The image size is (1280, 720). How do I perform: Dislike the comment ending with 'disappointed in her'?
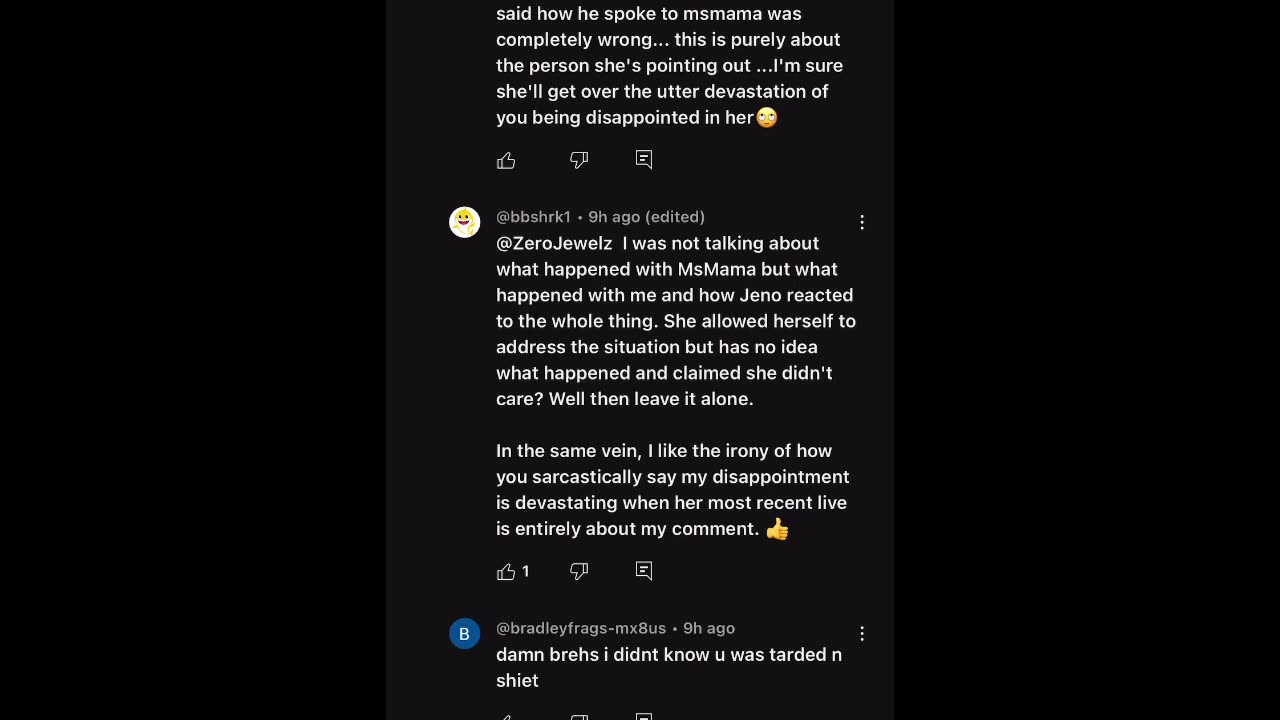pyautogui.click(x=579, y=160)
